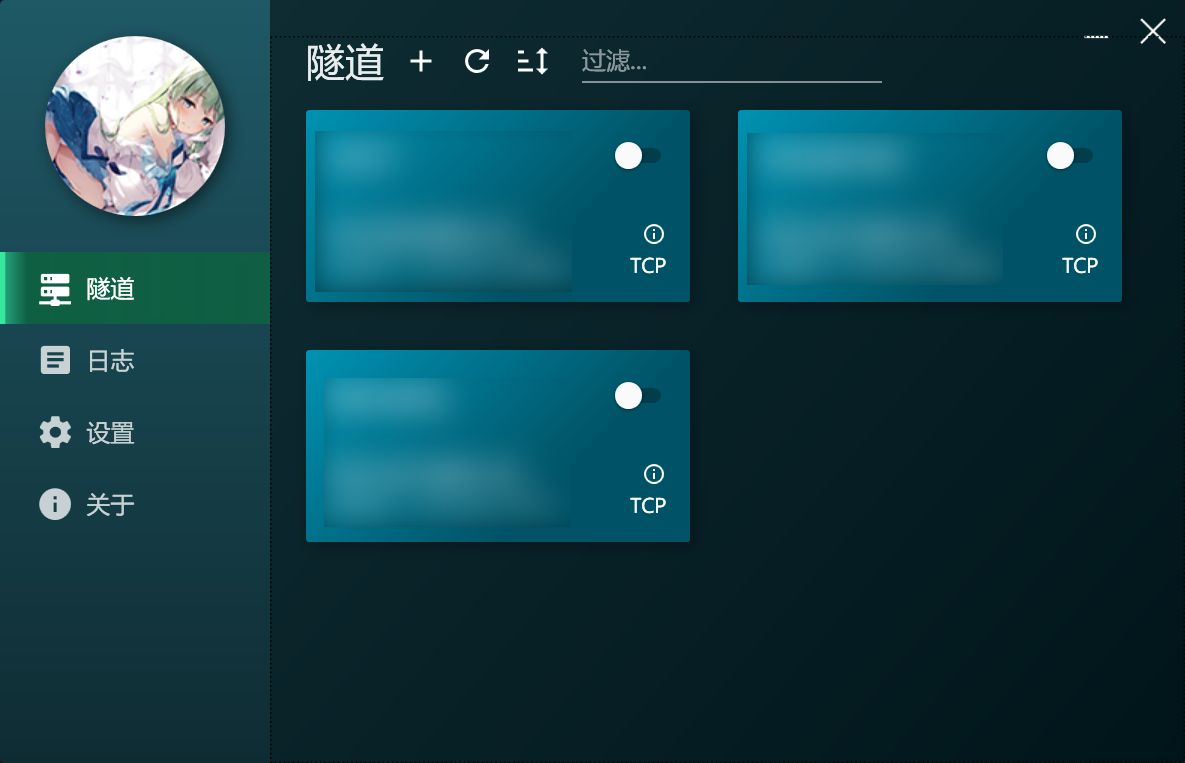Select the bottom-left TCP tunnel card
The height and width of the screenshot is (763, 1185).
tap(498, 446)
